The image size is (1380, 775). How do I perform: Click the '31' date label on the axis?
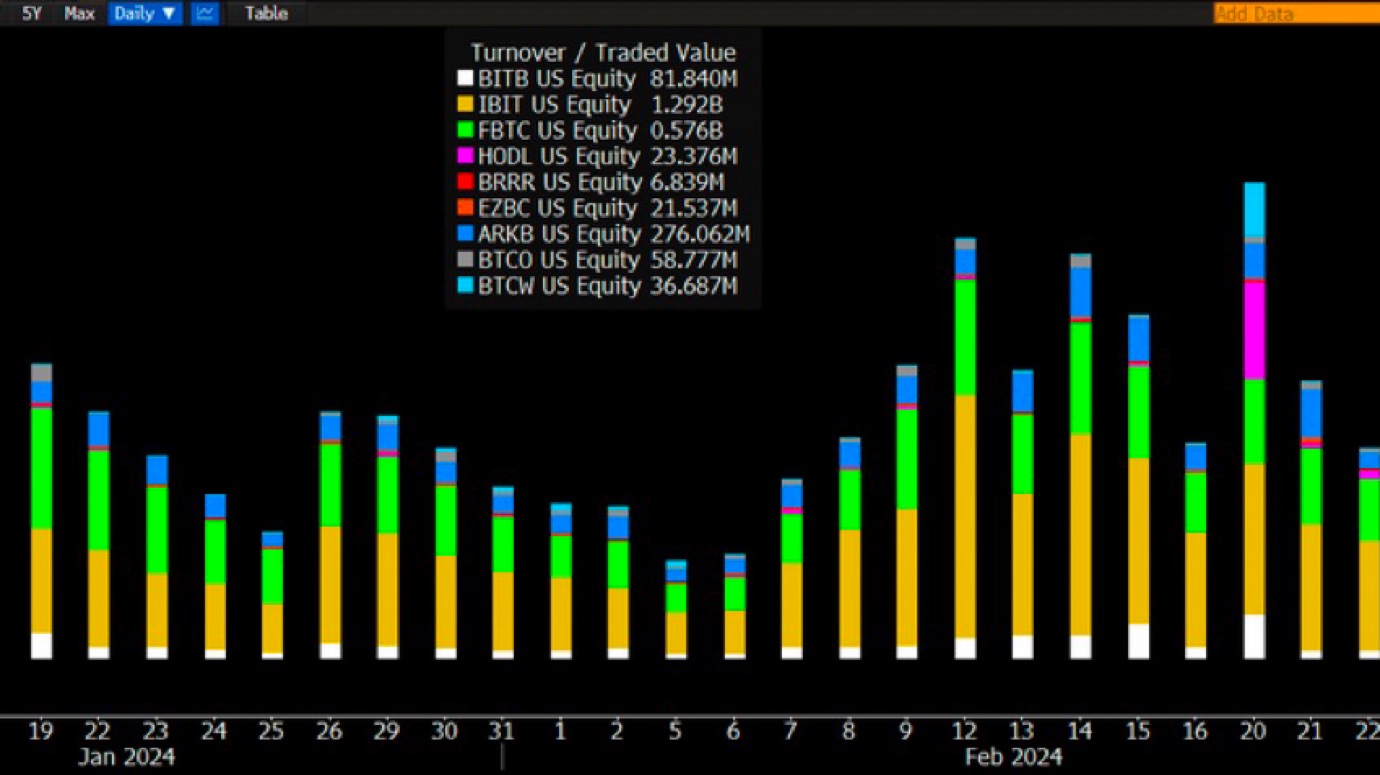[x=502, y=731]
